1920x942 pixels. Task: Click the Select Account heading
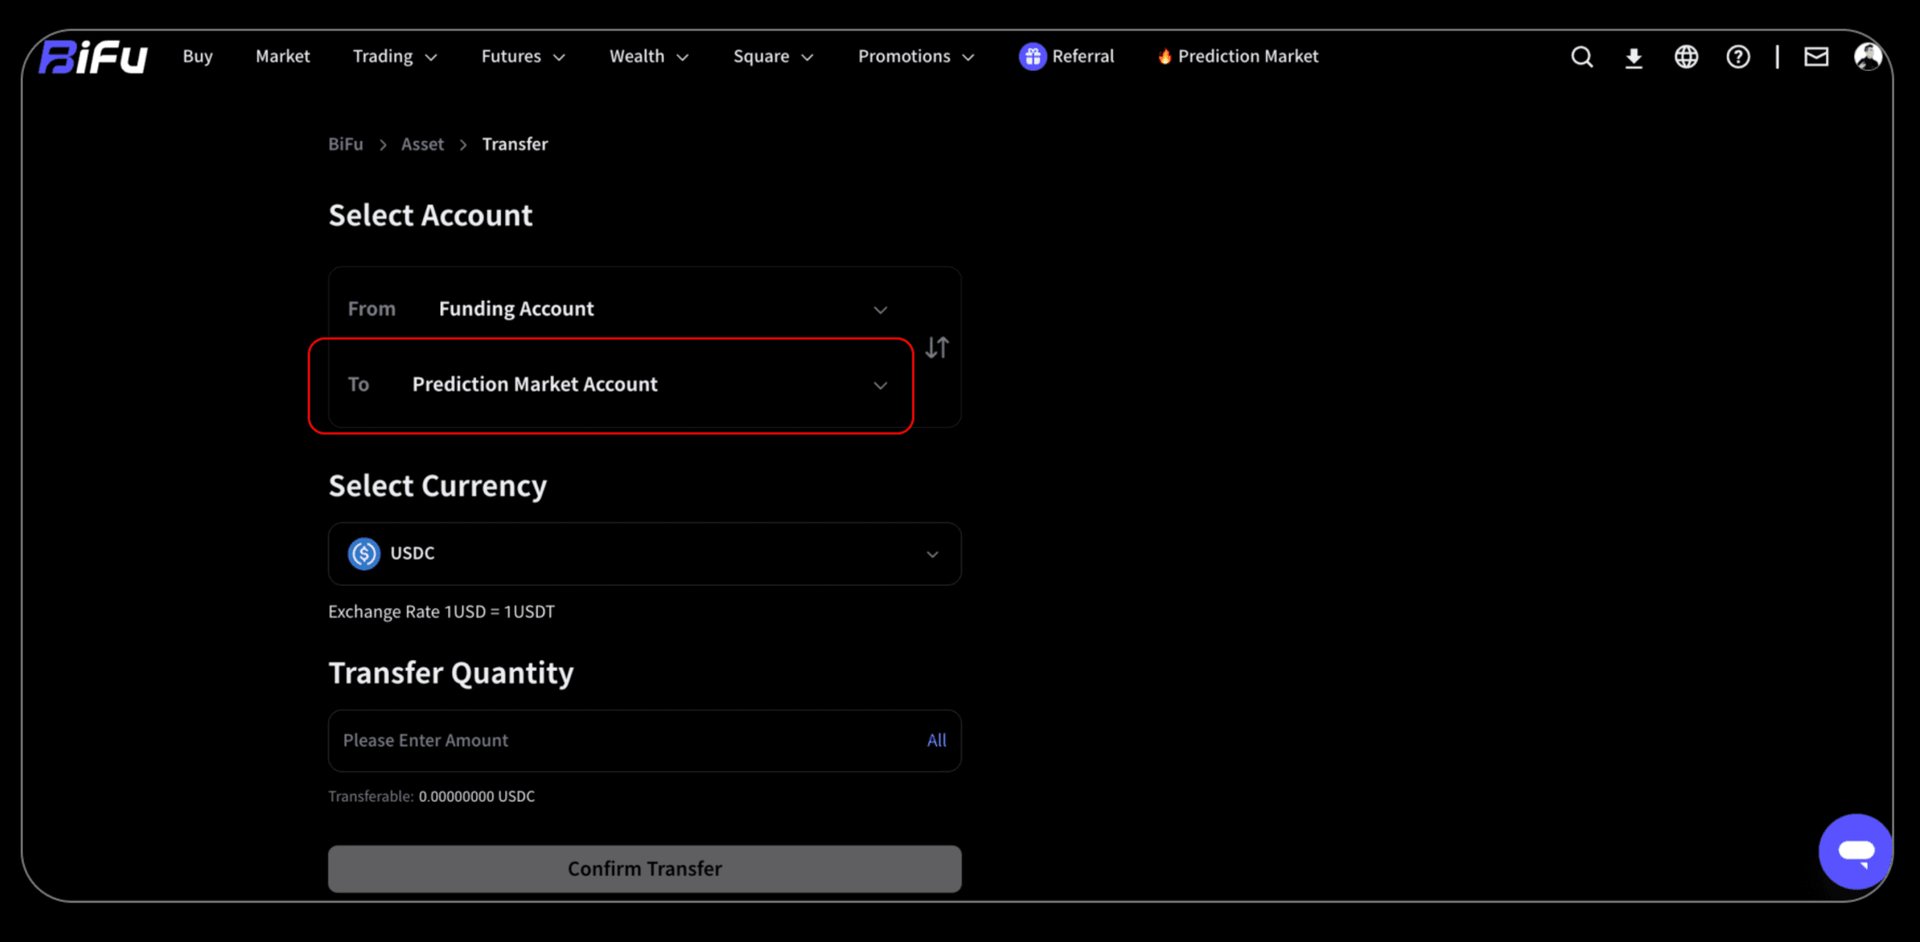(431, 215)
